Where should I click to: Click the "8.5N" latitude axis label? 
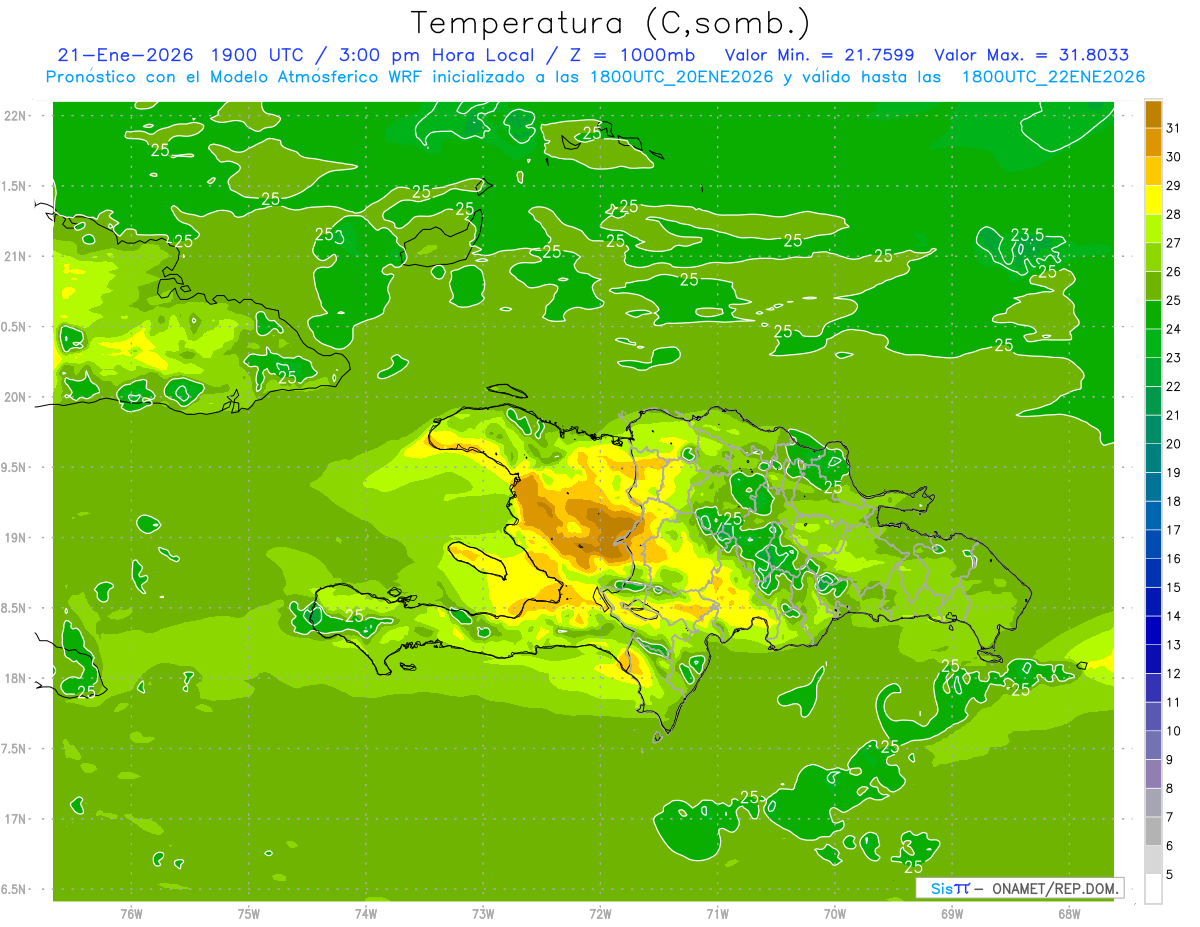14,608
